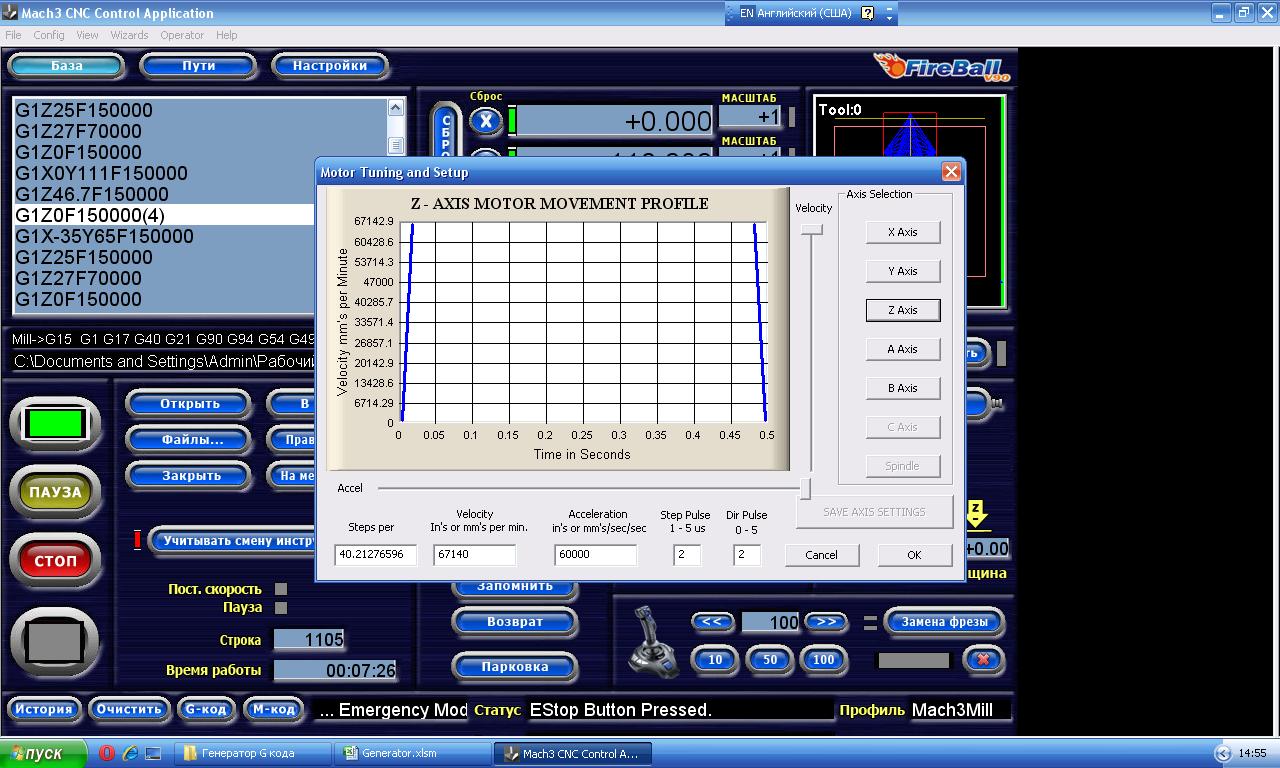1280x768 pixels.
Task: Click the Velocity vertical slider handle
Action: pos(811,230)
